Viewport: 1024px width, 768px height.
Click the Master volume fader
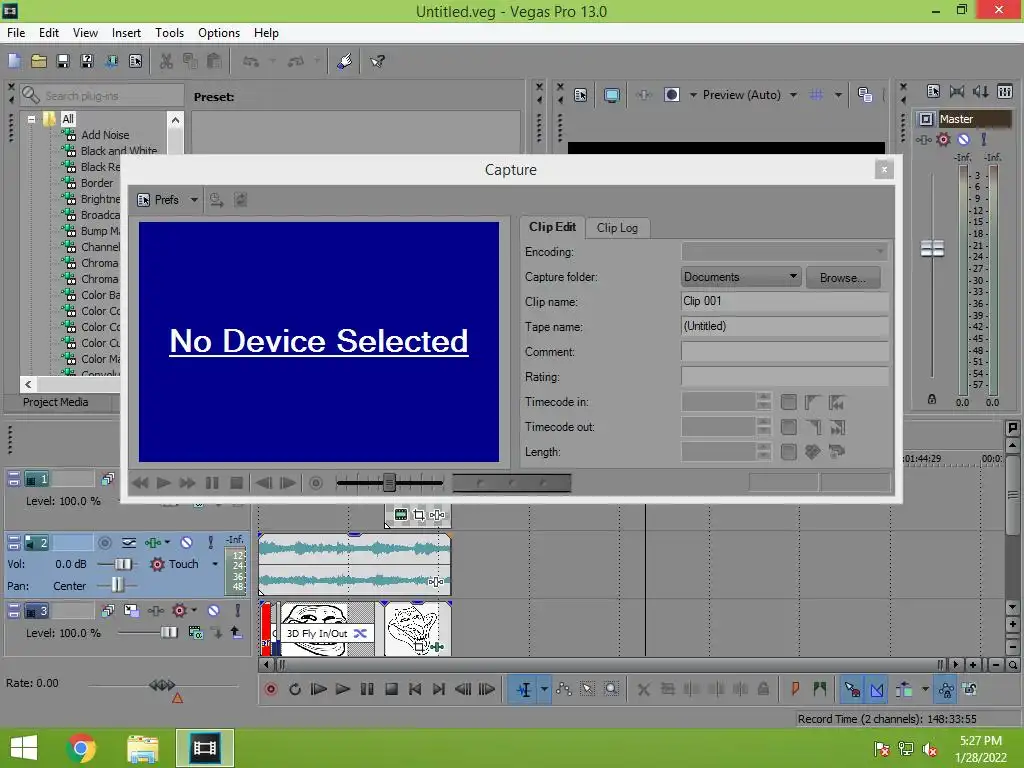[932, 249]
